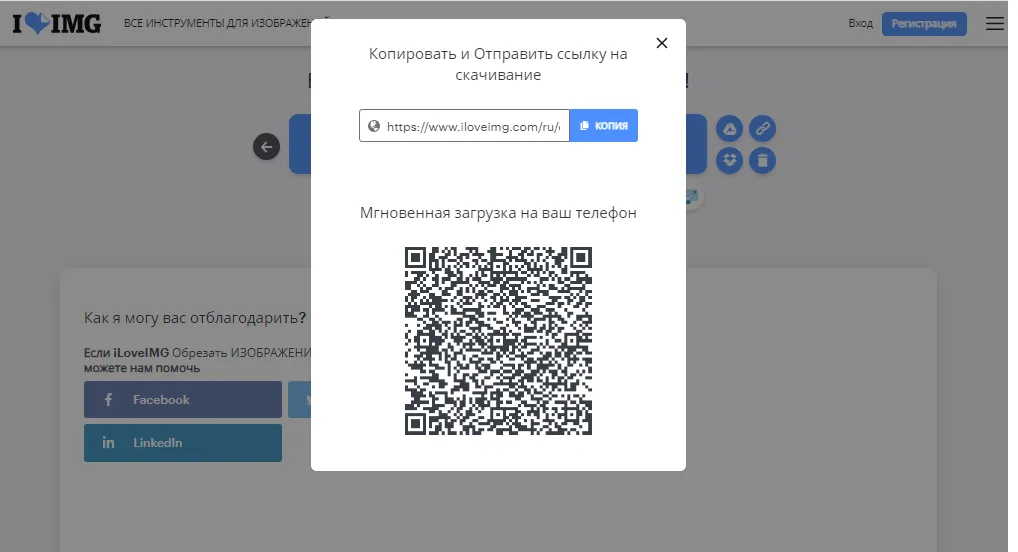Go back with the round arrow button
This screenshot has height=552, width=1018.
(266, 147)
